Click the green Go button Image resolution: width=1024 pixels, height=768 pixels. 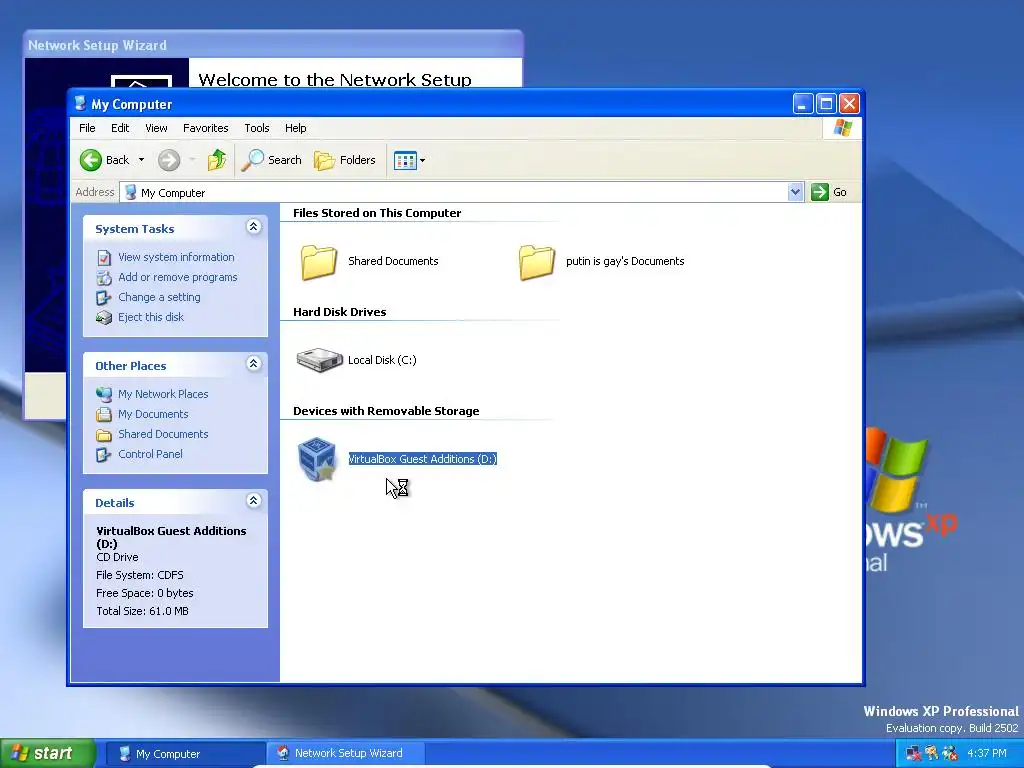pyautogui.click(x=829, y=192)
